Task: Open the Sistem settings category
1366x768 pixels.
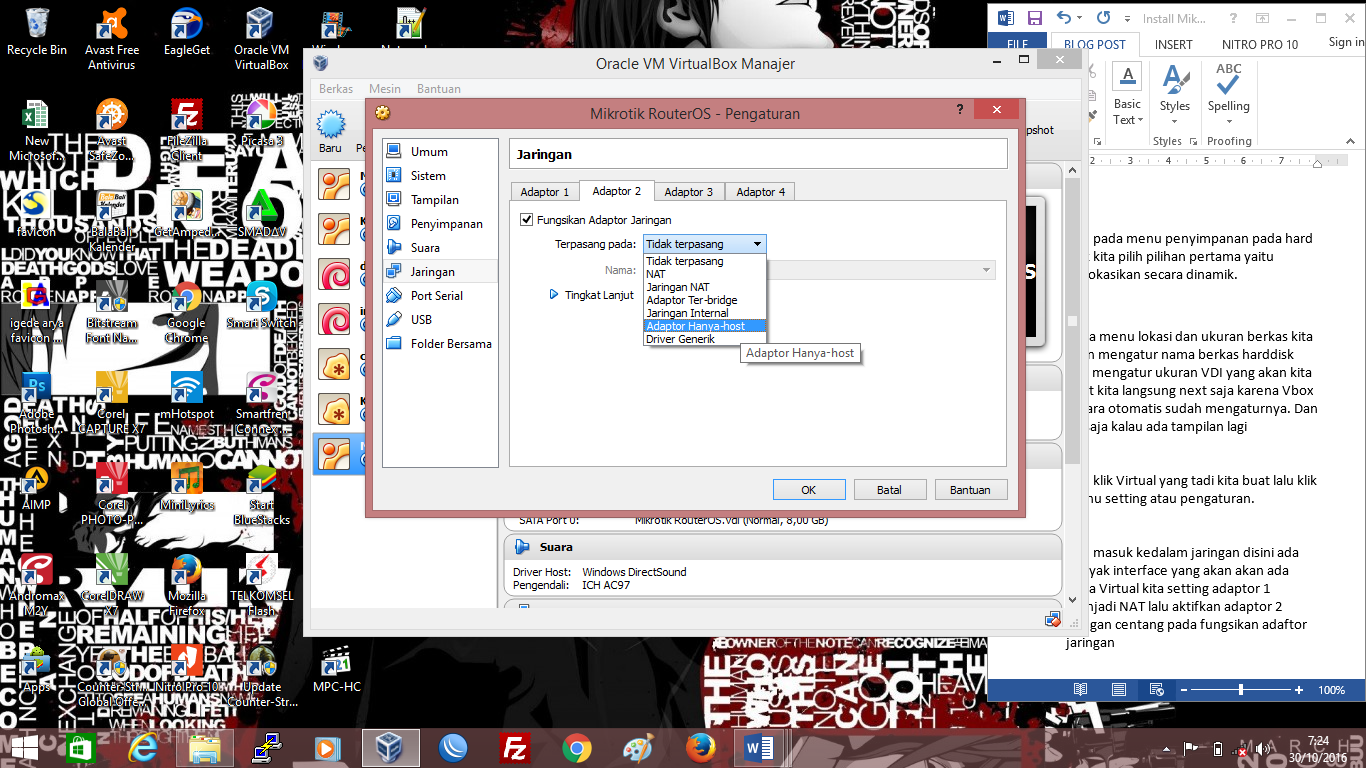Action: (x=440, y=176)
